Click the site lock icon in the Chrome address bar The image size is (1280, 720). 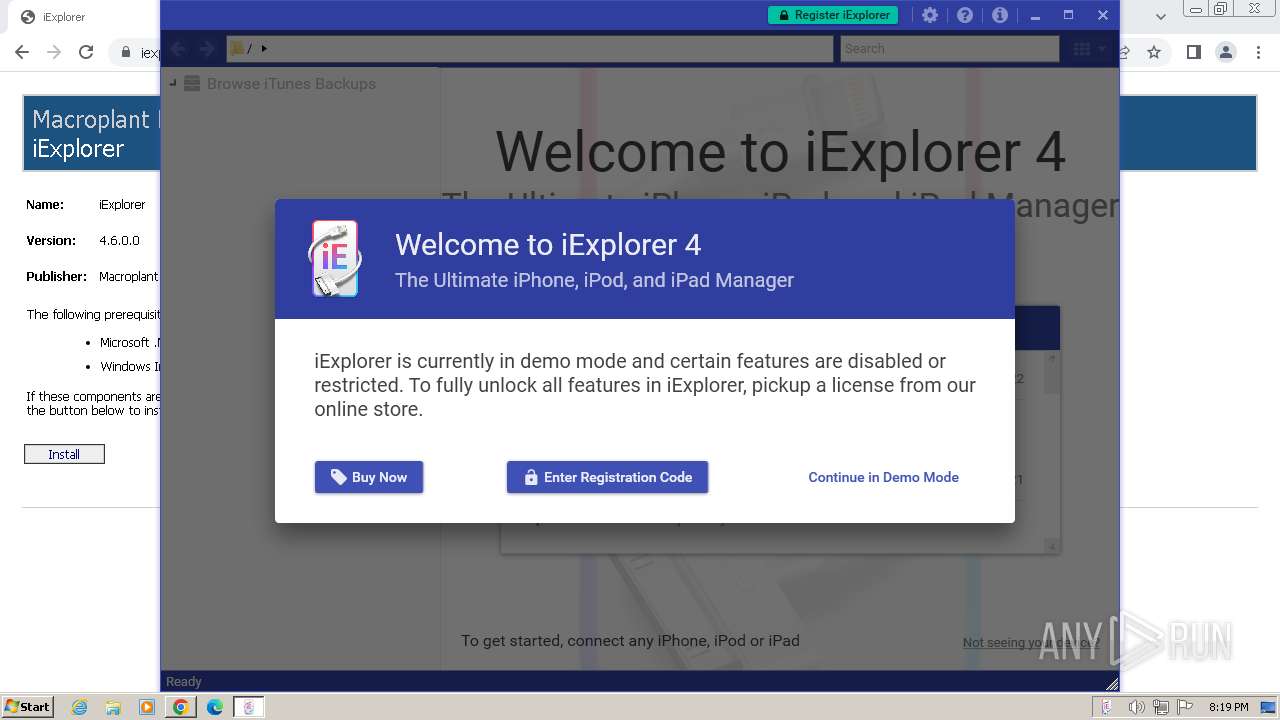[x=125, y=52]
